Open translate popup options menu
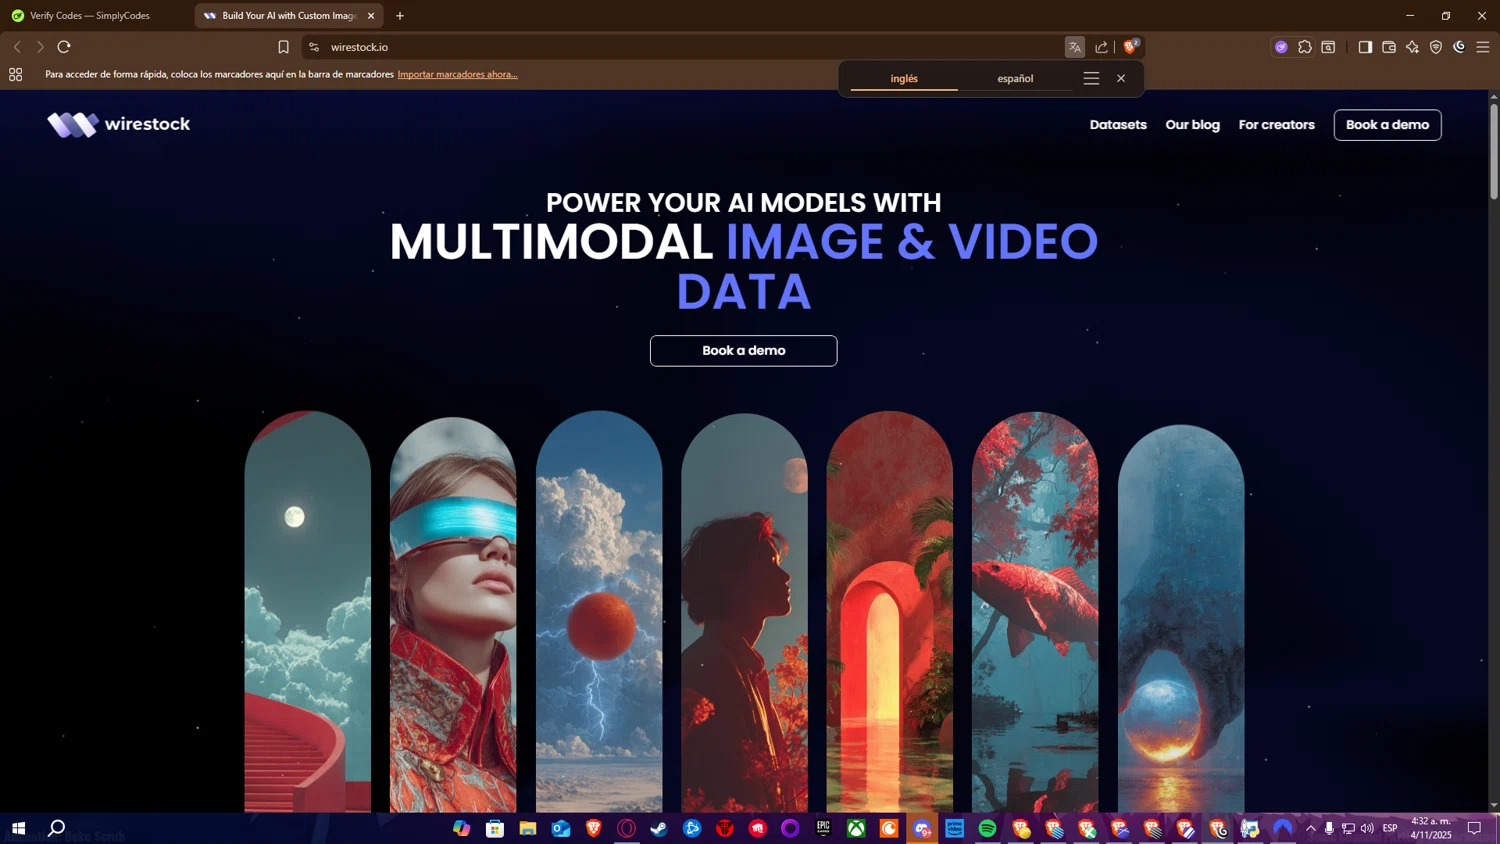 tap(1091, 78)
